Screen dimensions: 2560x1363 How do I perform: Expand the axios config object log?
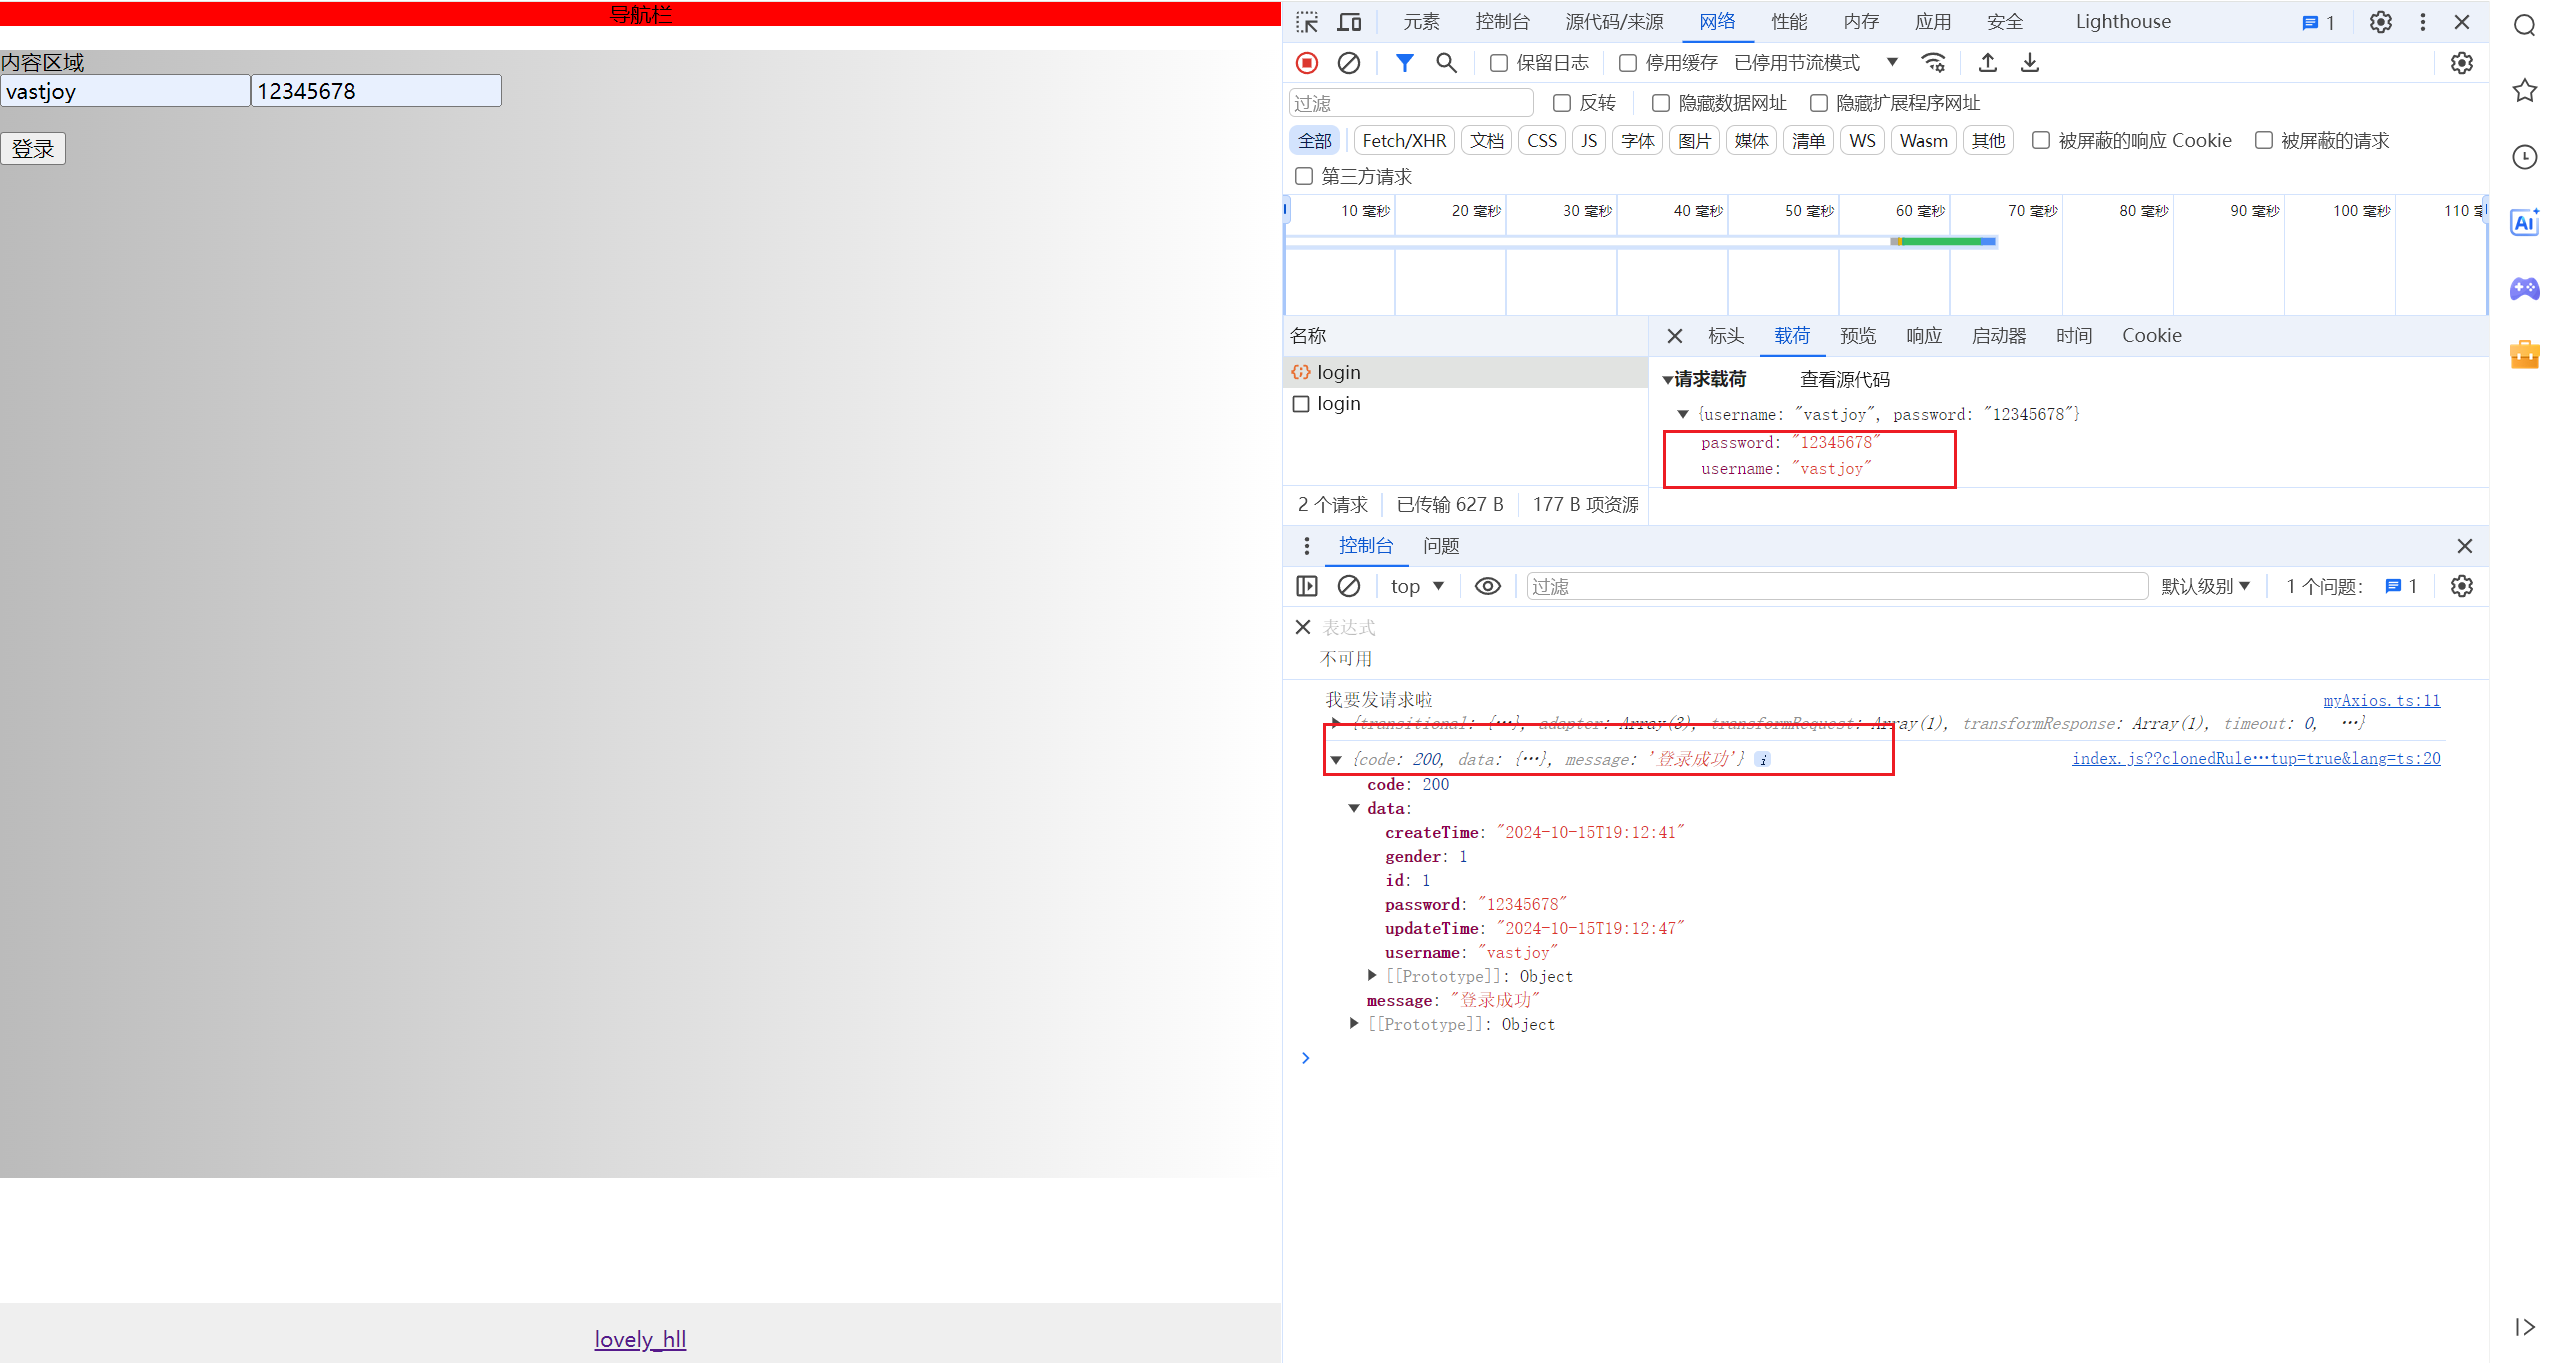[1337, 723]
